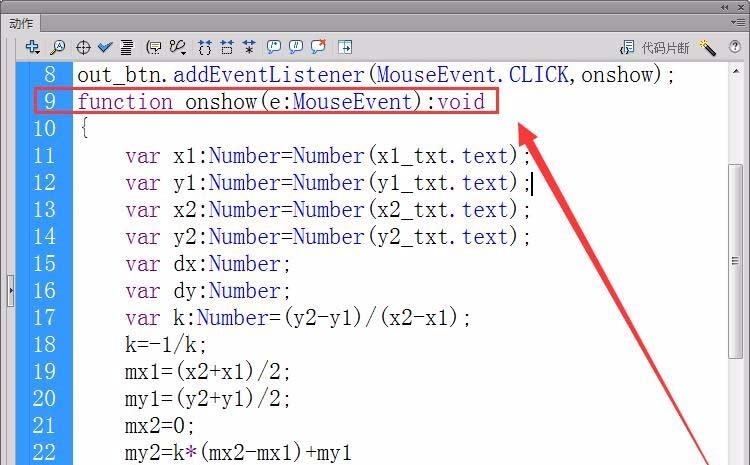The width and height of the screenshot is (750, 465).
Task: Click the collapse between braces icon
Action: (x=205, y=47)
